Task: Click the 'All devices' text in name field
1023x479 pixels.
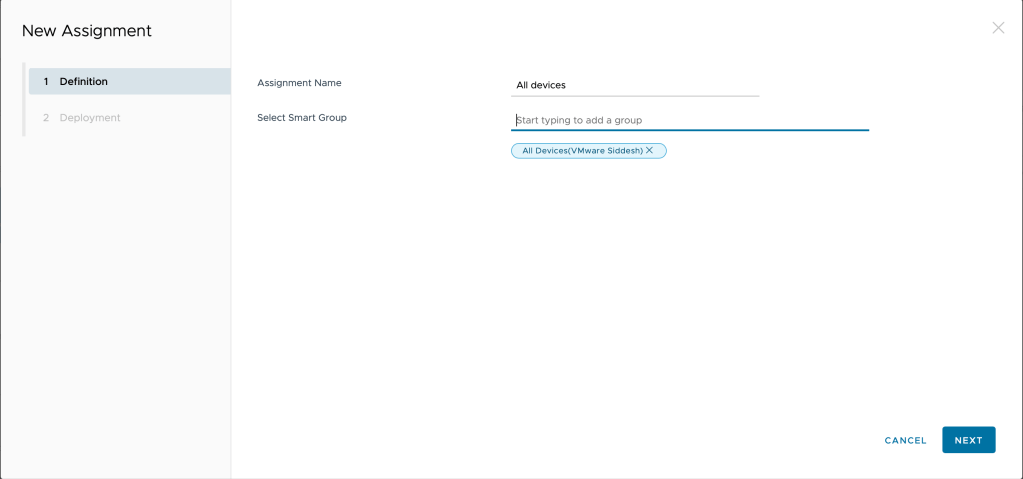Action: [541, 86]
